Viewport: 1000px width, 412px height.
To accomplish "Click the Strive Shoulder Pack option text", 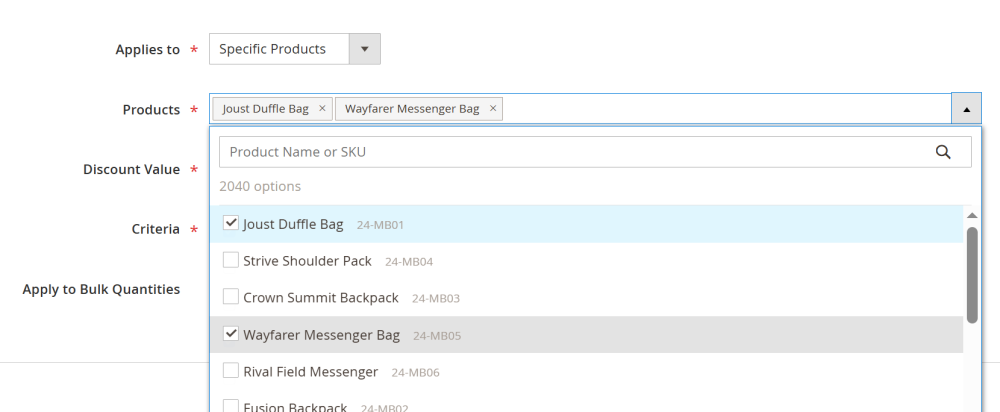I will (307, 261).
